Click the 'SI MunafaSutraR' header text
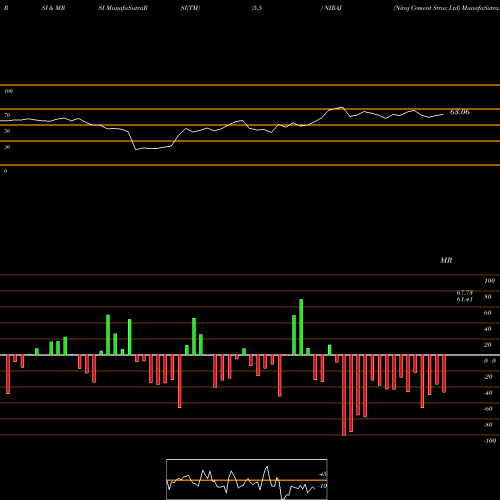This screenshot has width=500, height=500. tap(123, 8)
